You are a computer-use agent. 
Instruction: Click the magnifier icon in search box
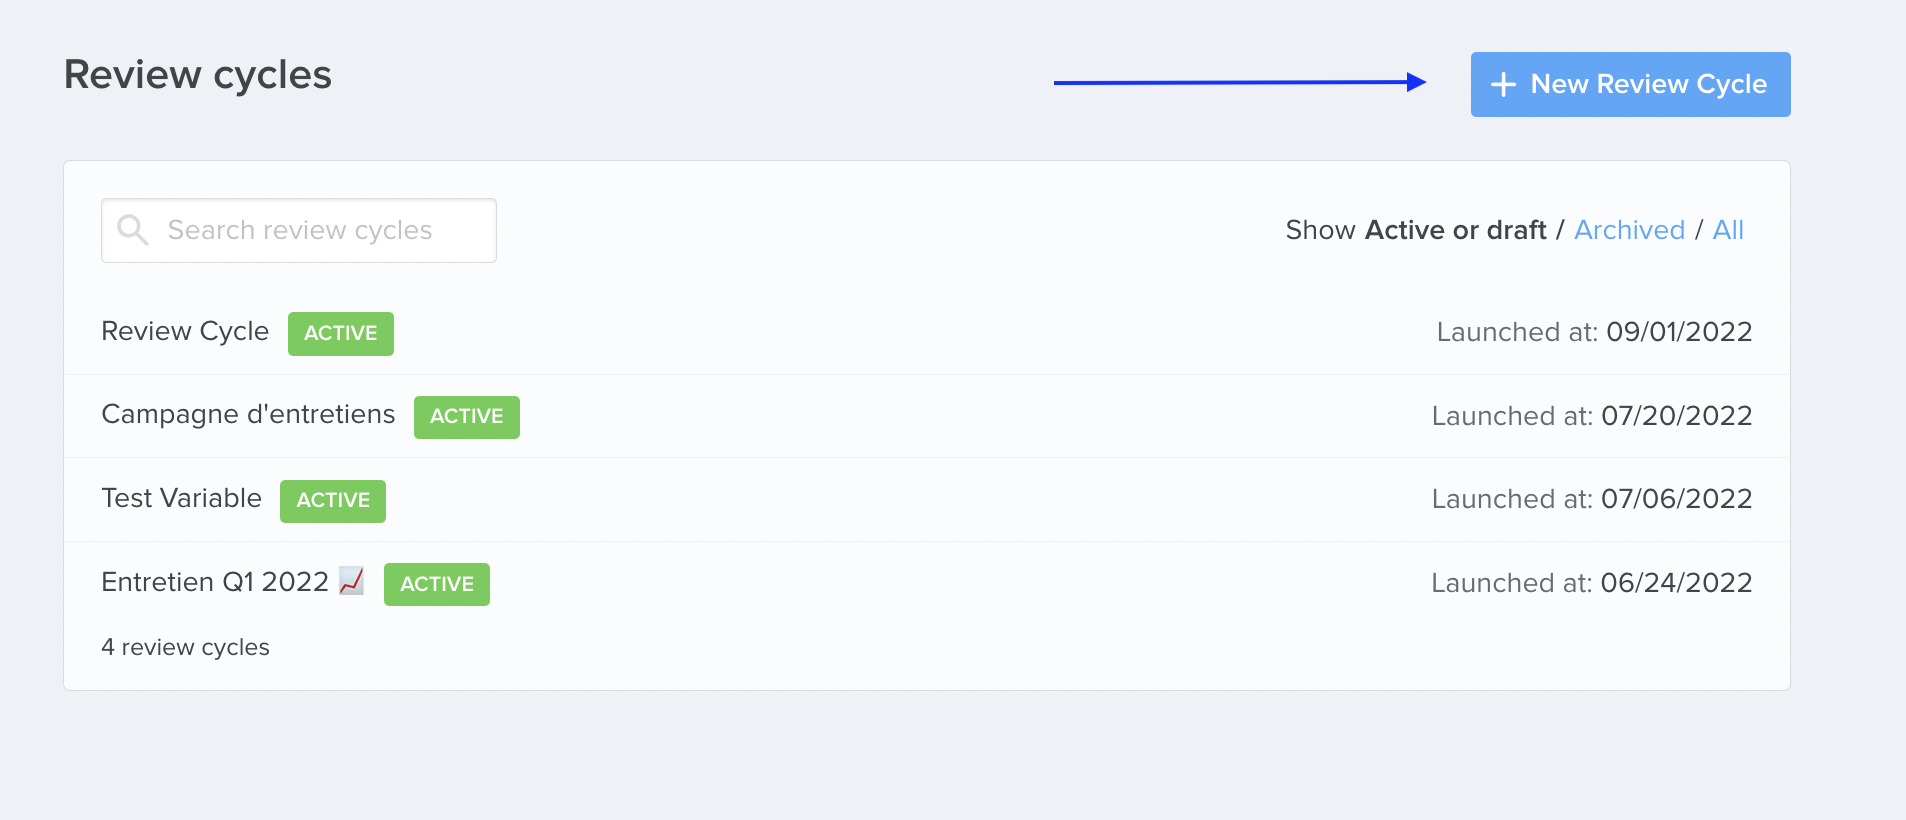point(132,230)
